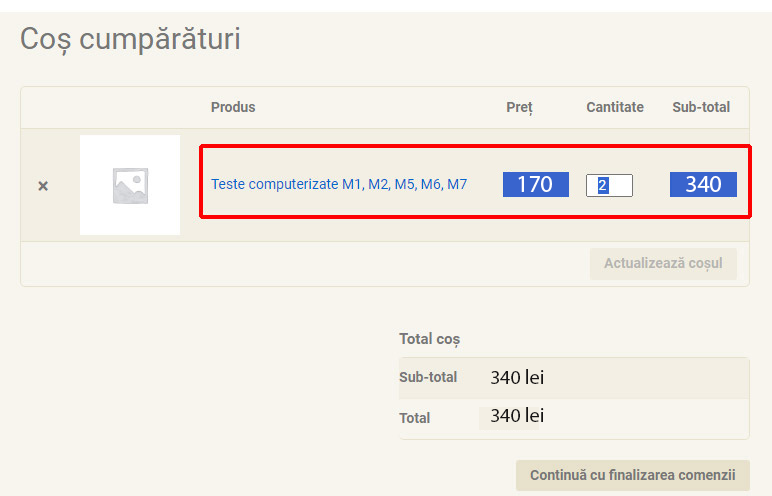The width and height of the screenshot is (772, 496).
Task: Click the Coș cumpărături page heading
Action: 130,39
